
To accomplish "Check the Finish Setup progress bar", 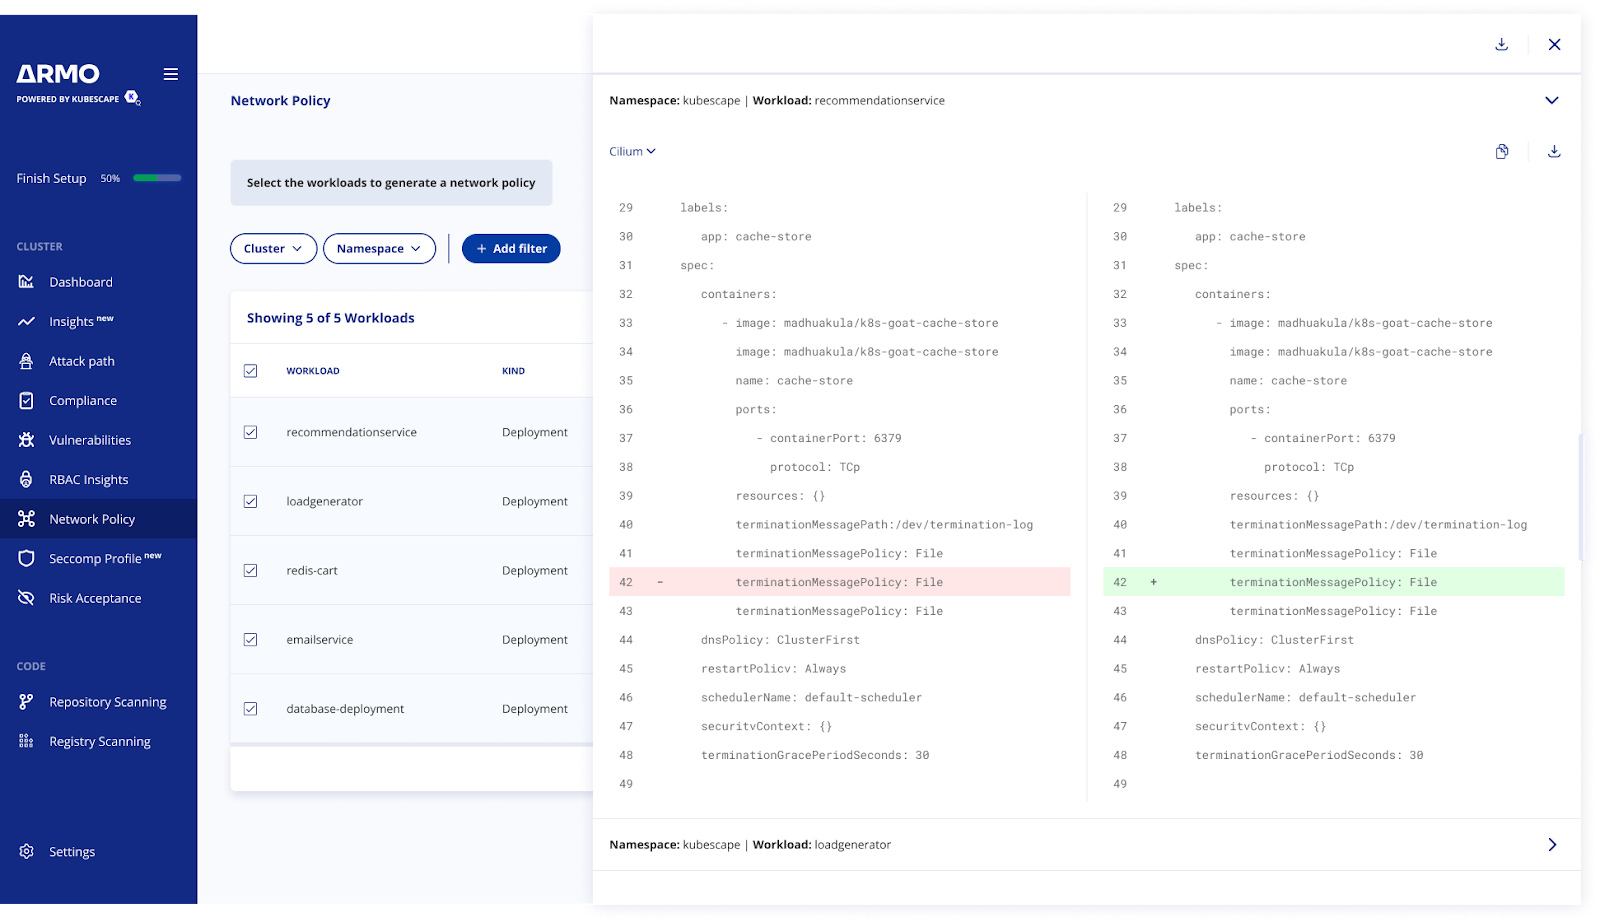I will click(x=156, y=177).
